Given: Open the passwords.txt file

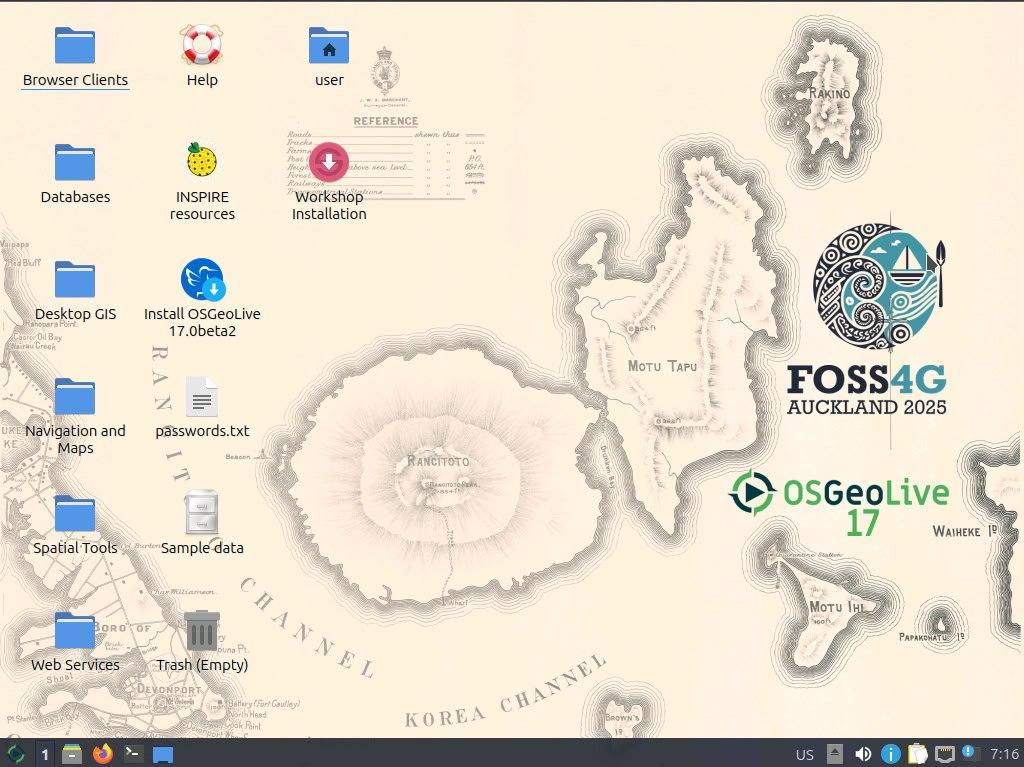Looking at the screenshot, I should coord(202,398).
